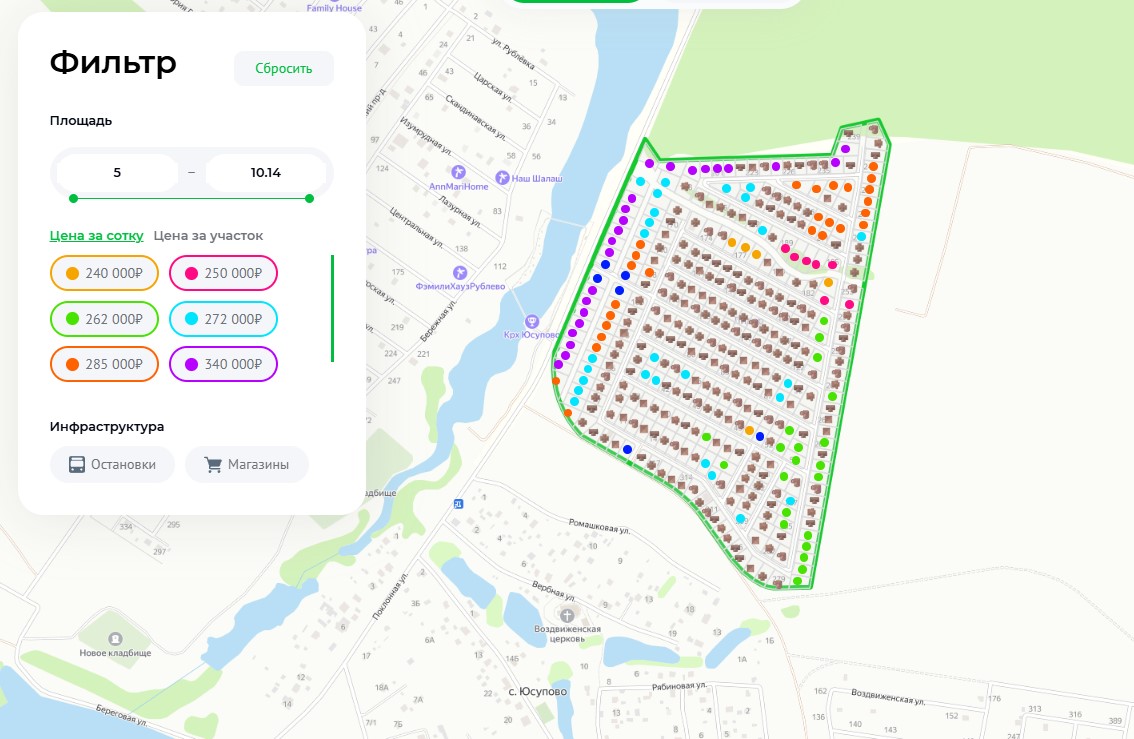Switch to Цена за участок tab

pyautogui.click(x=208, y=236)
